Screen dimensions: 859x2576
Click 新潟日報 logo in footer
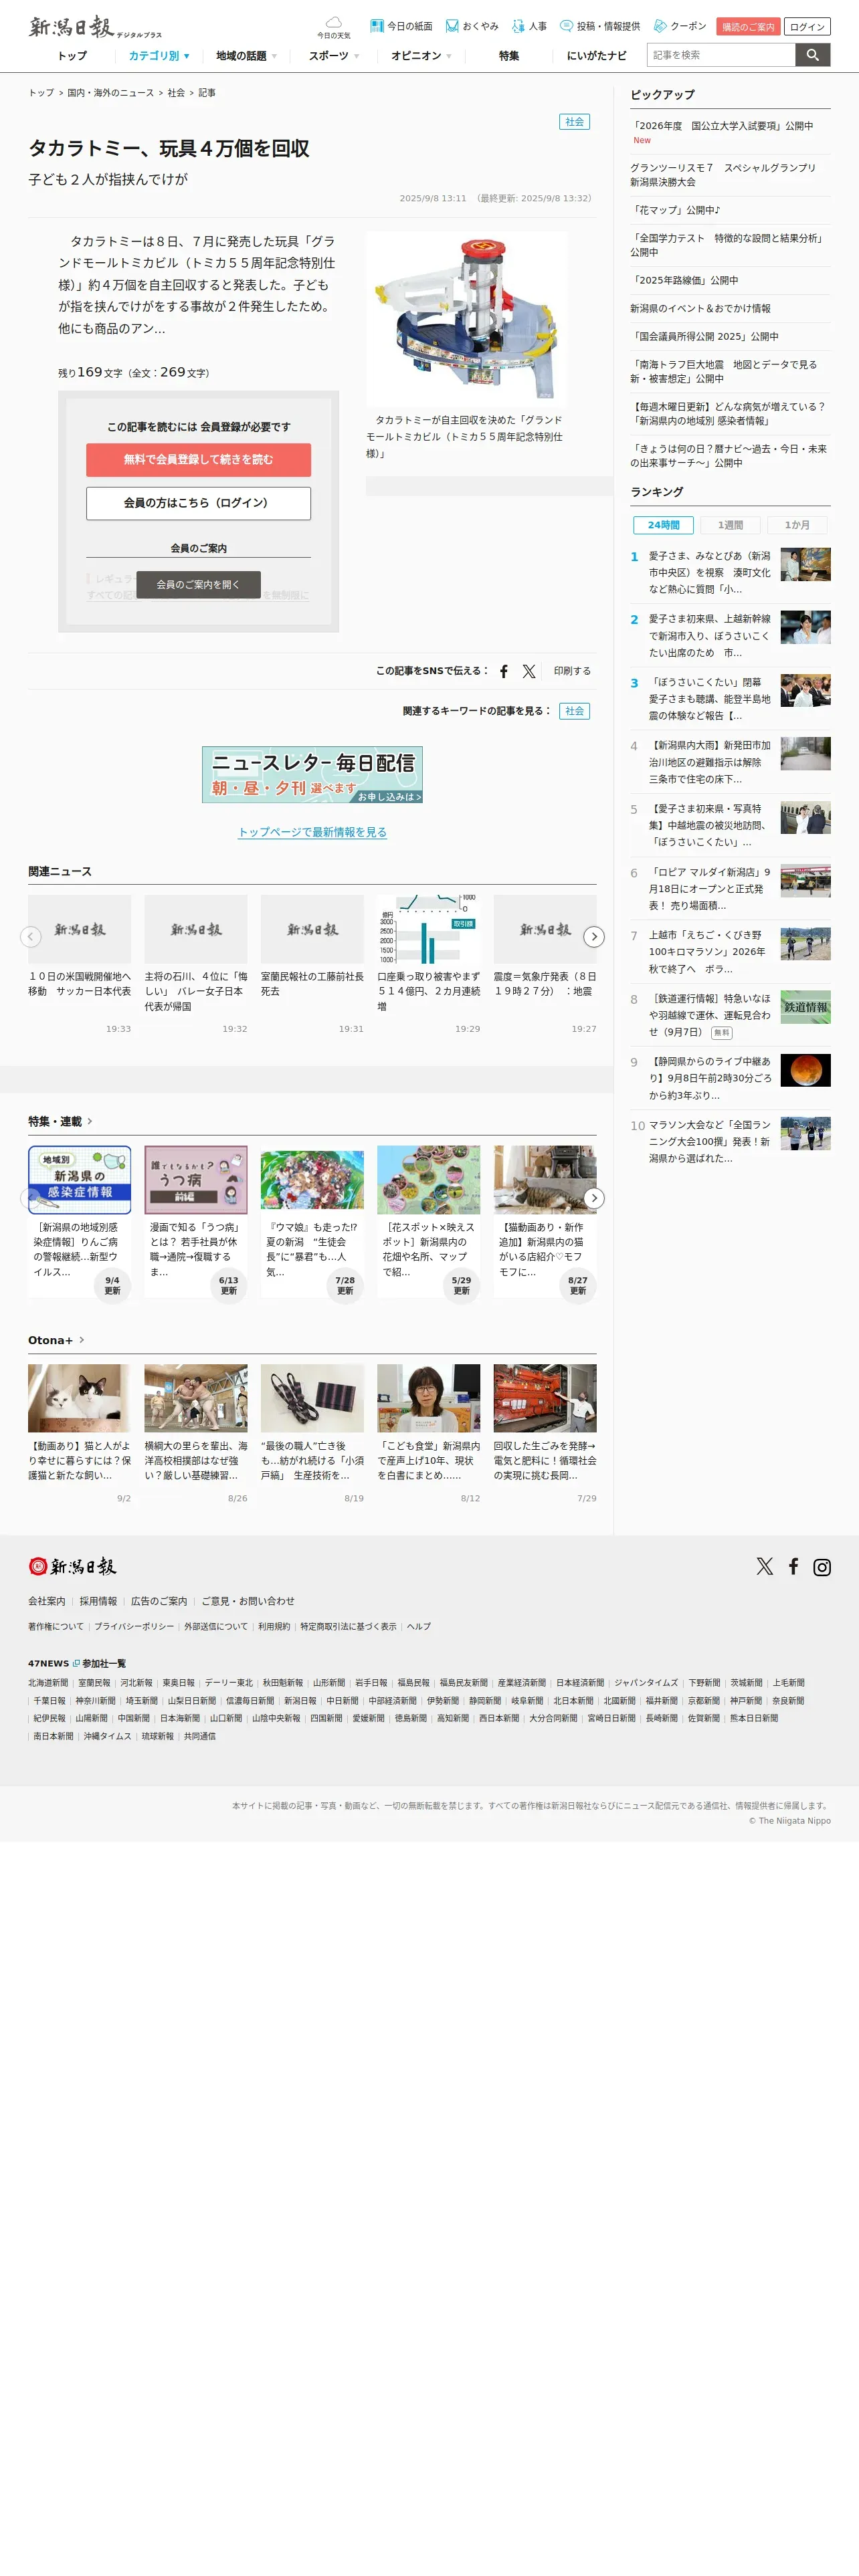[72, 1566]
